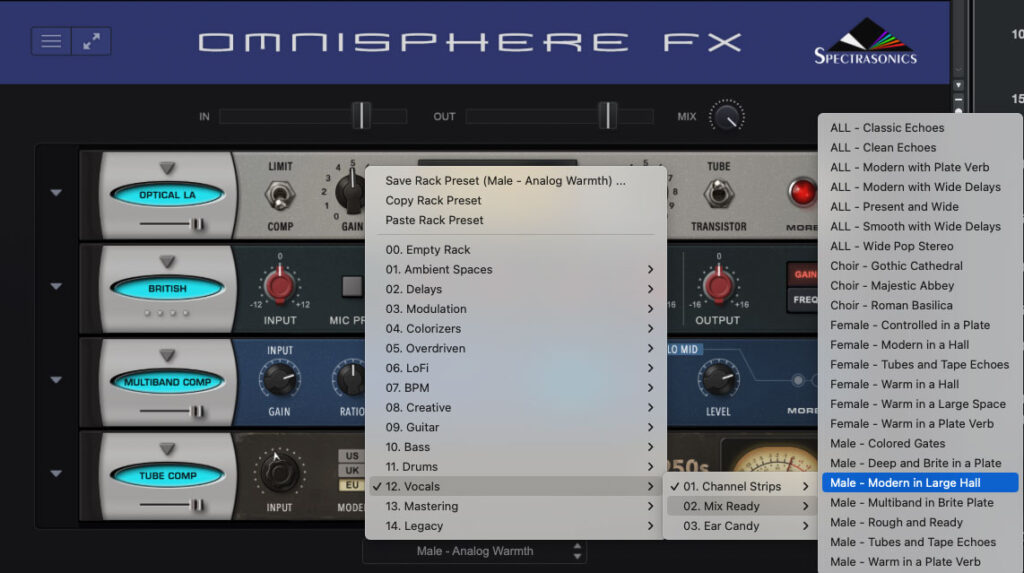1024x573 pixels.
Task: Pick Male - Rough and Ready preset
Action: point(920,522)
